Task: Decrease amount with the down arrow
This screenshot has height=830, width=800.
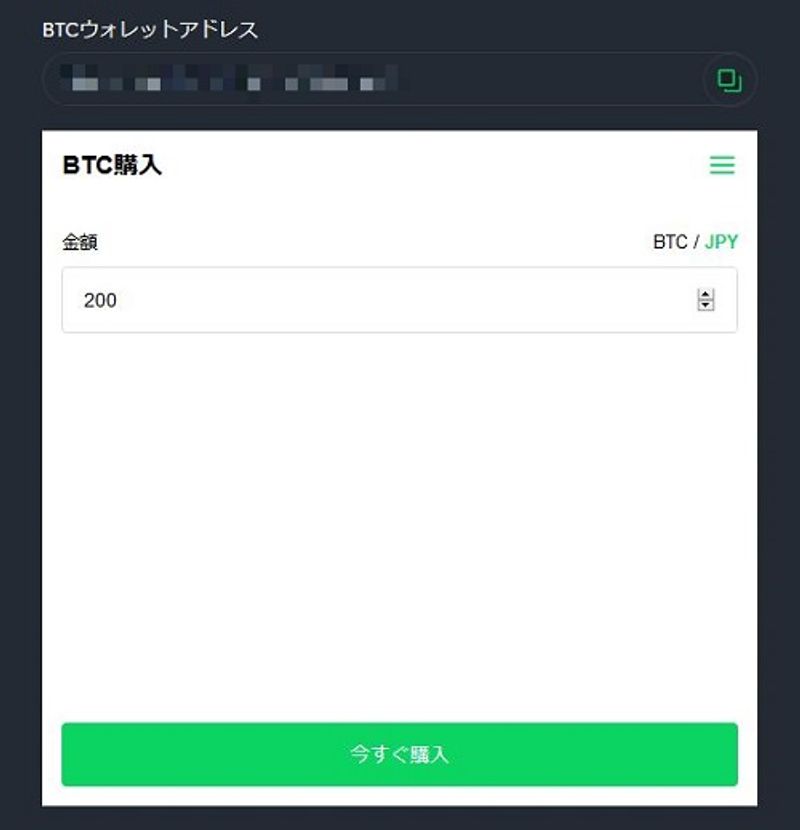Action: tap(705, 305)
